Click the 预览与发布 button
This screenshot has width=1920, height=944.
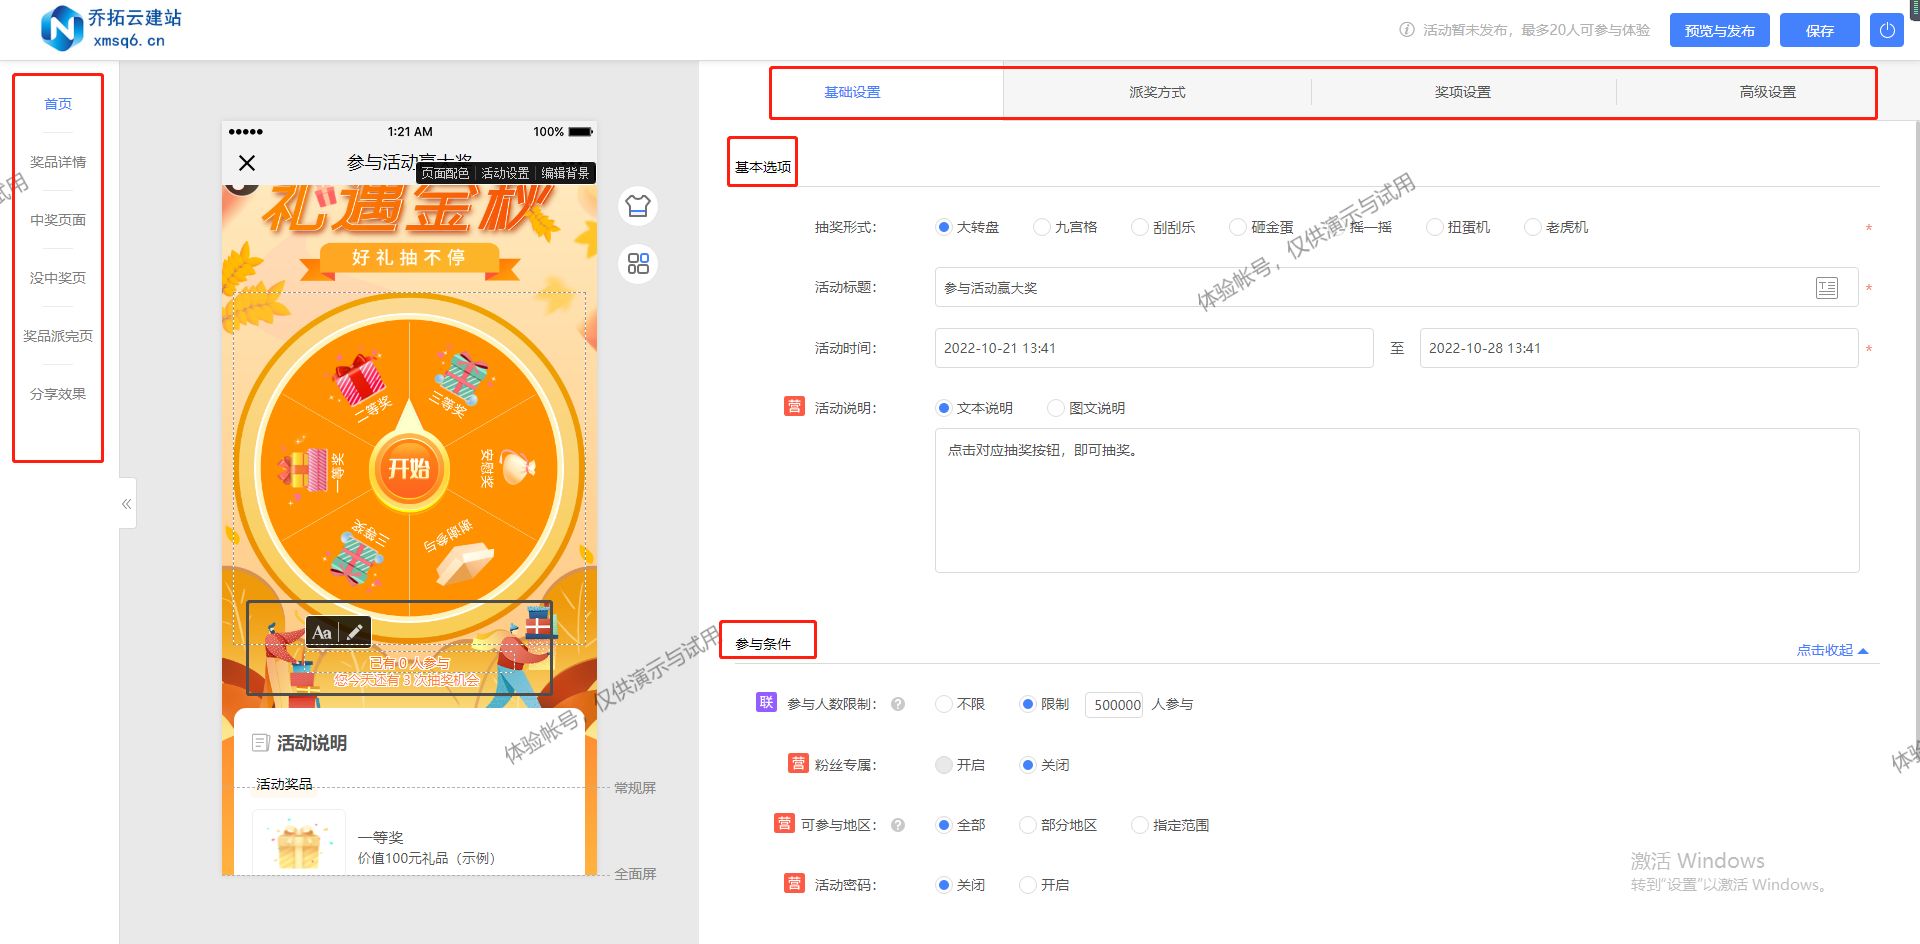[1718, 30]
